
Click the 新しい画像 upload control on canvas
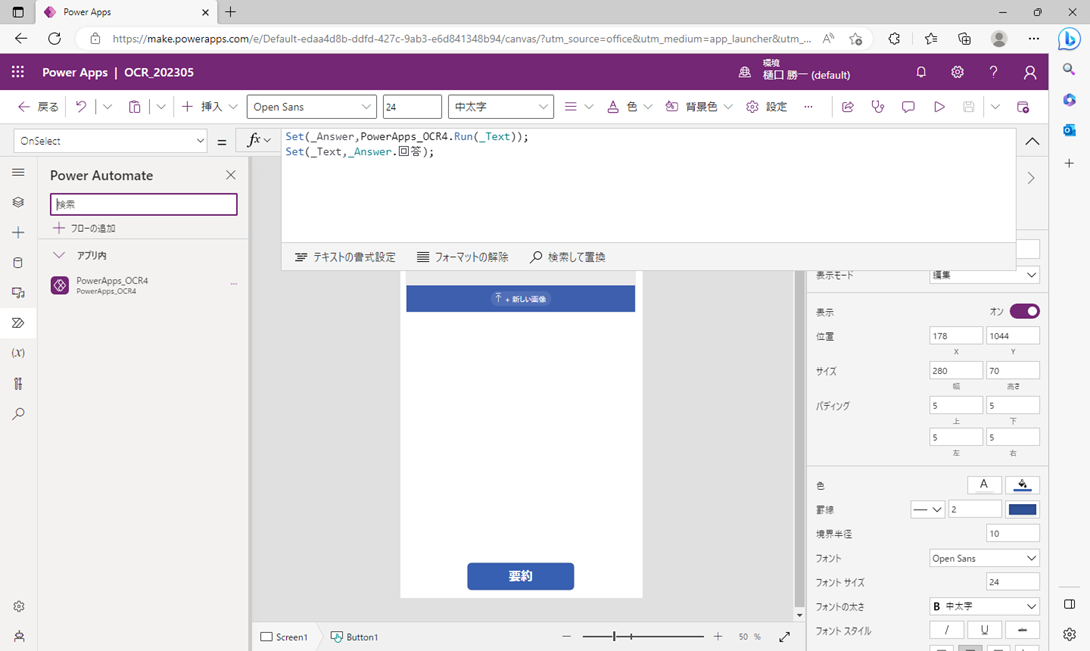click(521, 298)
